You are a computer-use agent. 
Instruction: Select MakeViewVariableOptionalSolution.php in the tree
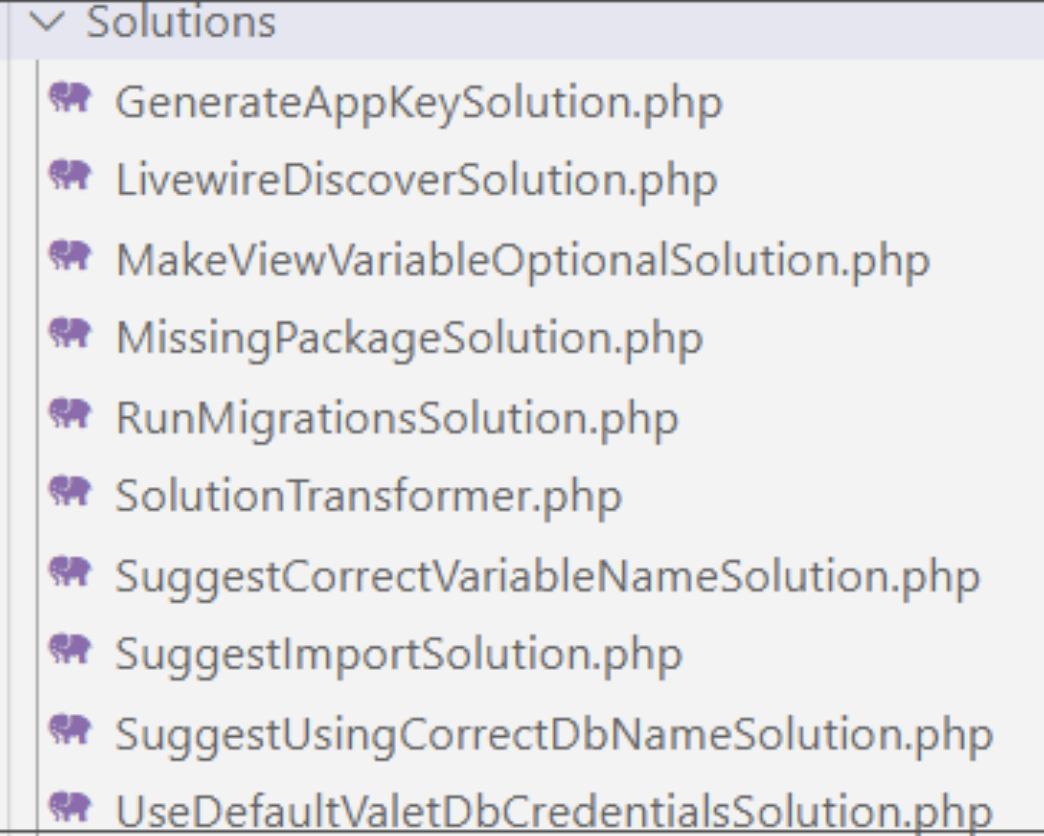[x=523, y=260]
